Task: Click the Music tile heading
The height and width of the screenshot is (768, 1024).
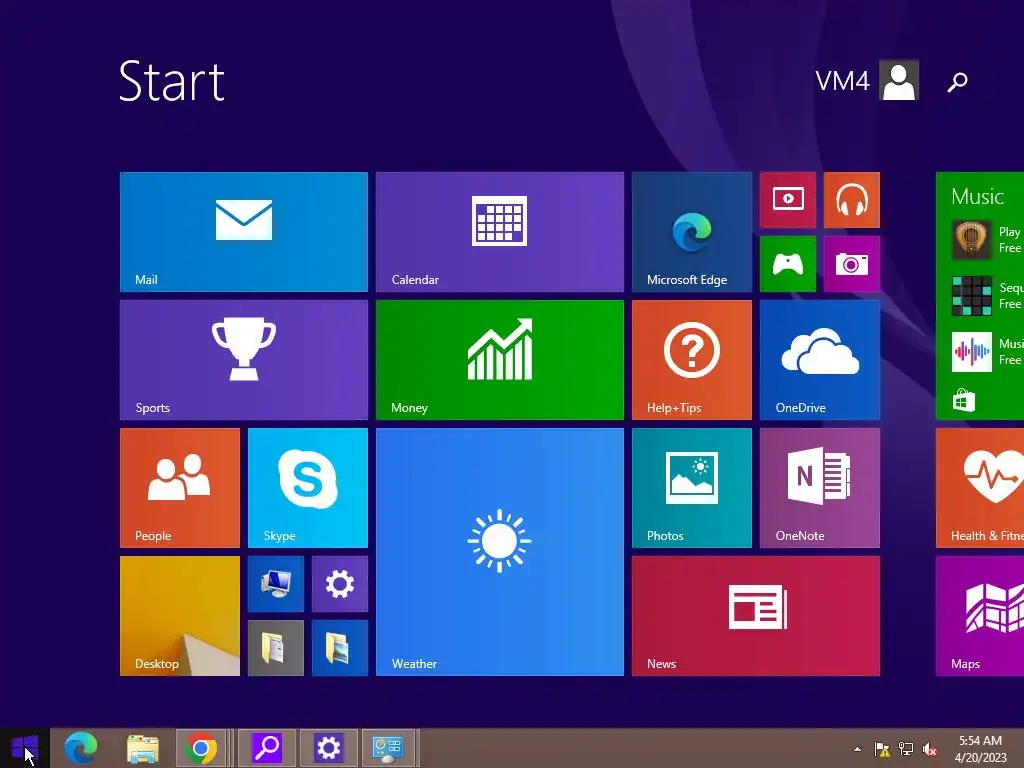Action: 977,197
